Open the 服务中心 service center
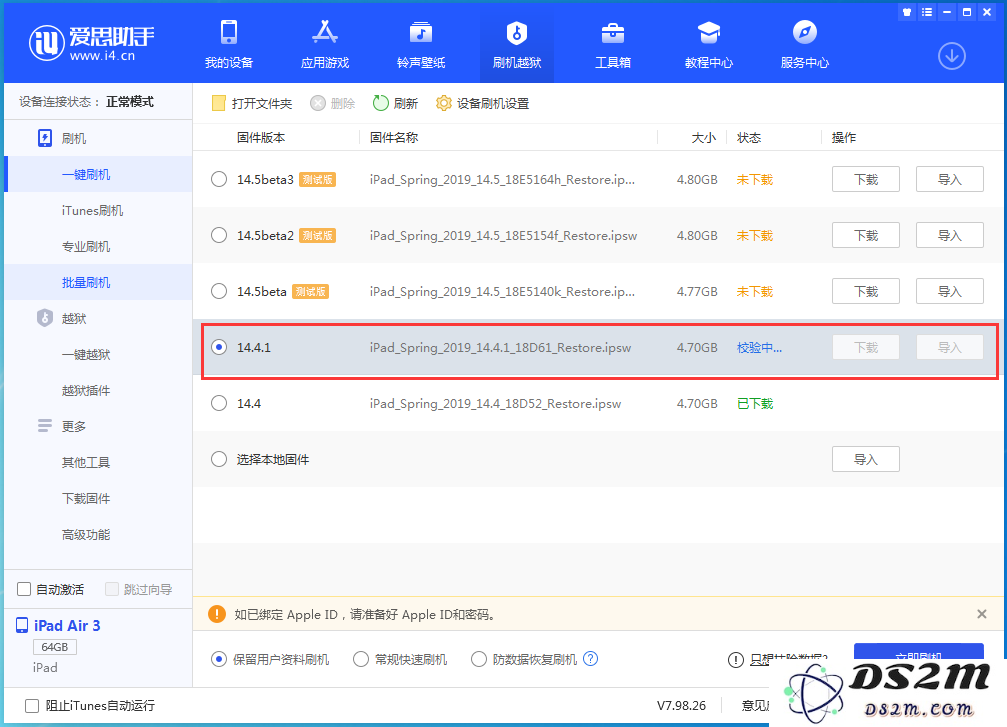This screenshot has width=1007, height=727. click(x=805, y=44)
